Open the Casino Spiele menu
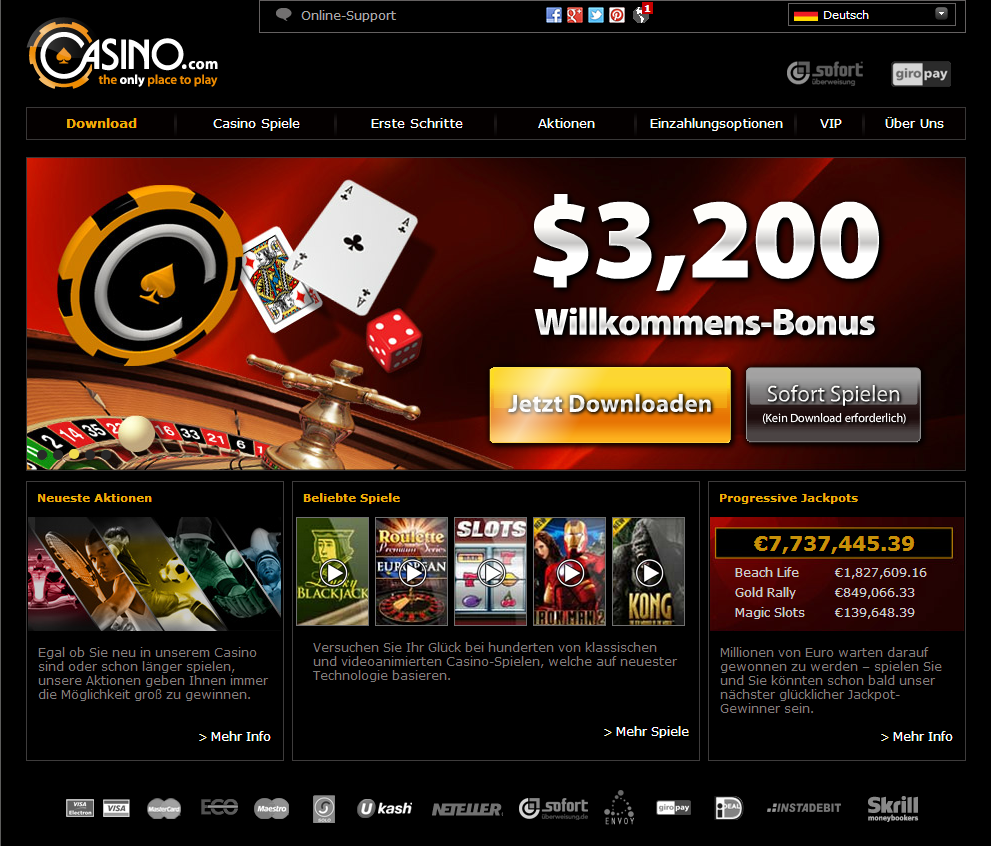The width and height of the screenshot is (991, 846). click(x=256, y=123)
